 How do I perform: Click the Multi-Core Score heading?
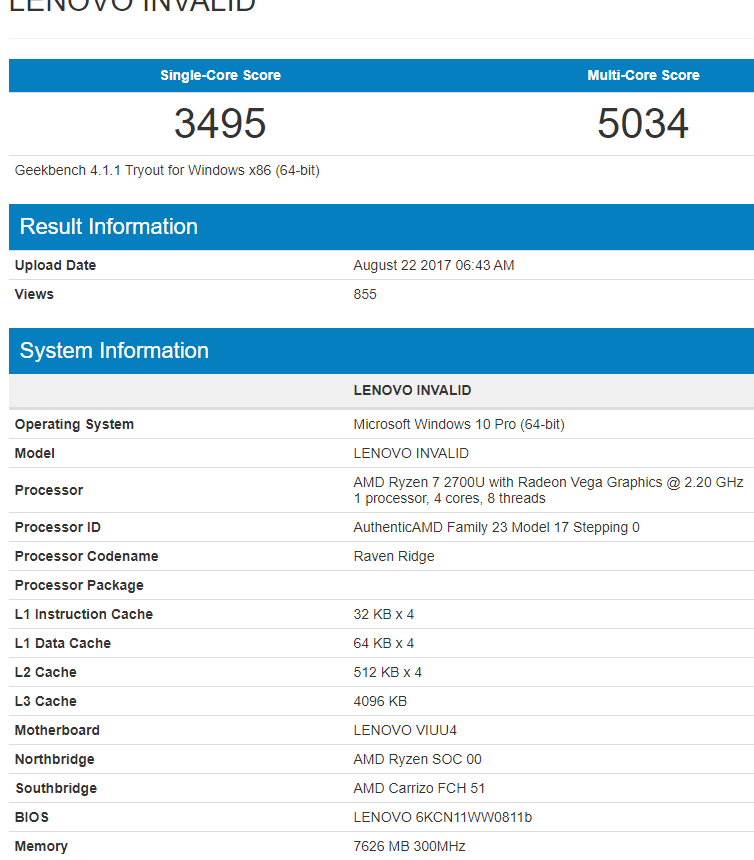click(643, 75)
